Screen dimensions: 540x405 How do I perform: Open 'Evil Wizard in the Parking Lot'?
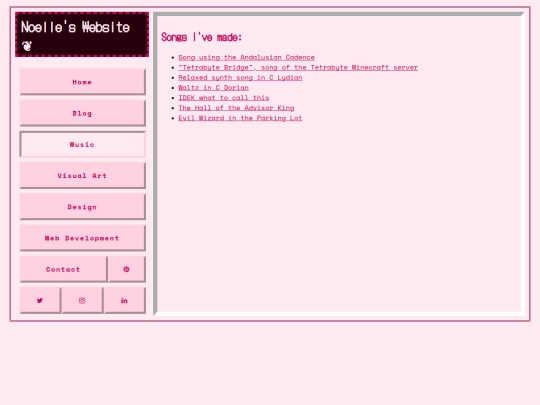point(240,118)
